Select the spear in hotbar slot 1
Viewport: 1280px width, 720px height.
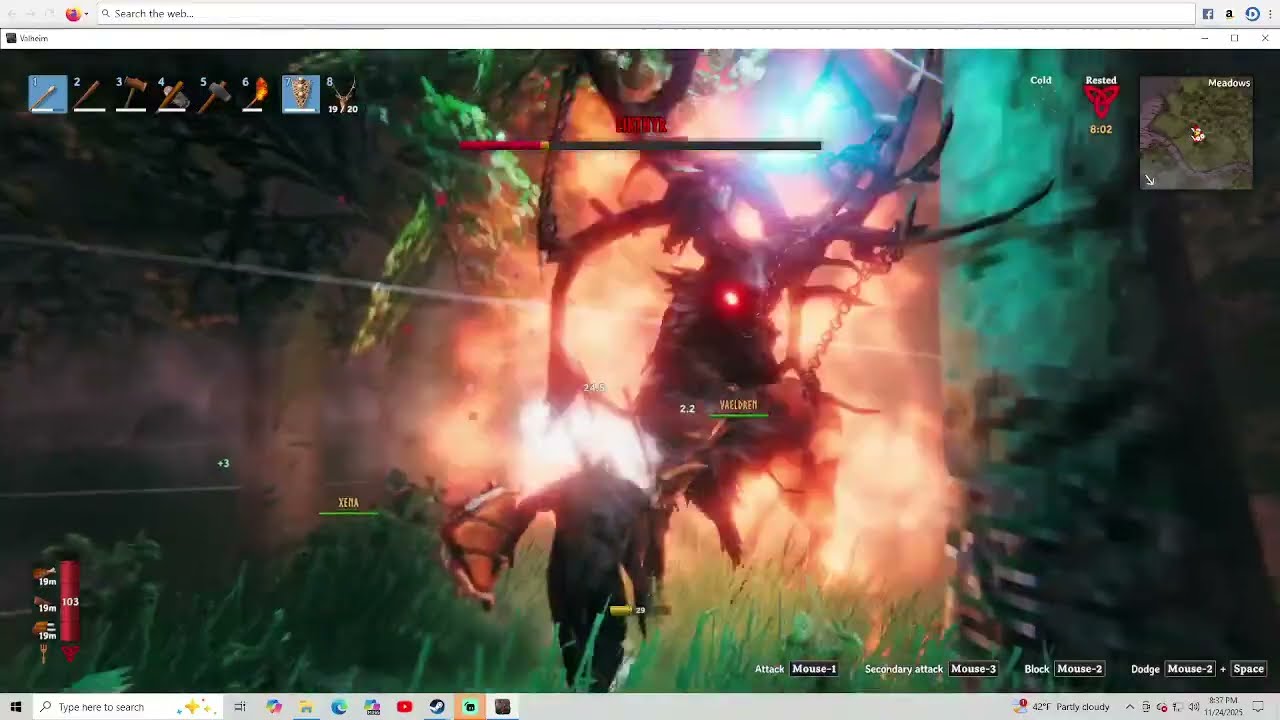pyautogui.click(x=47, y=94)
